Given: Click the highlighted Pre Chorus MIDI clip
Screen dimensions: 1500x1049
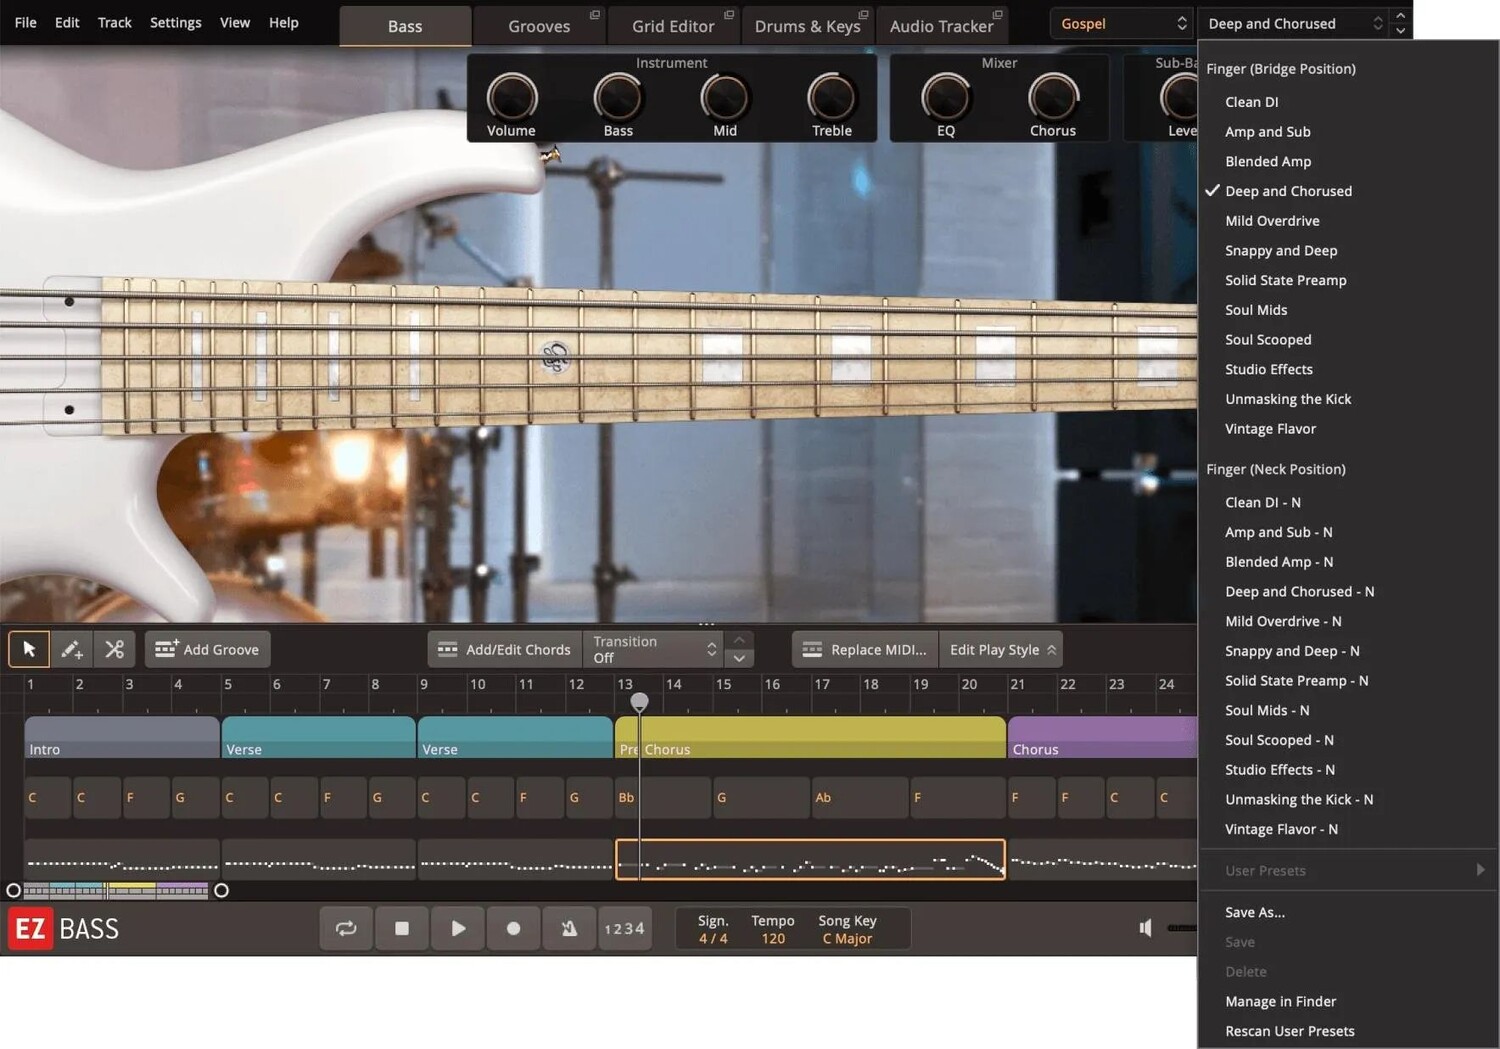Looking at the screenshot, I should pyautogui.click(x=810, y=859).
